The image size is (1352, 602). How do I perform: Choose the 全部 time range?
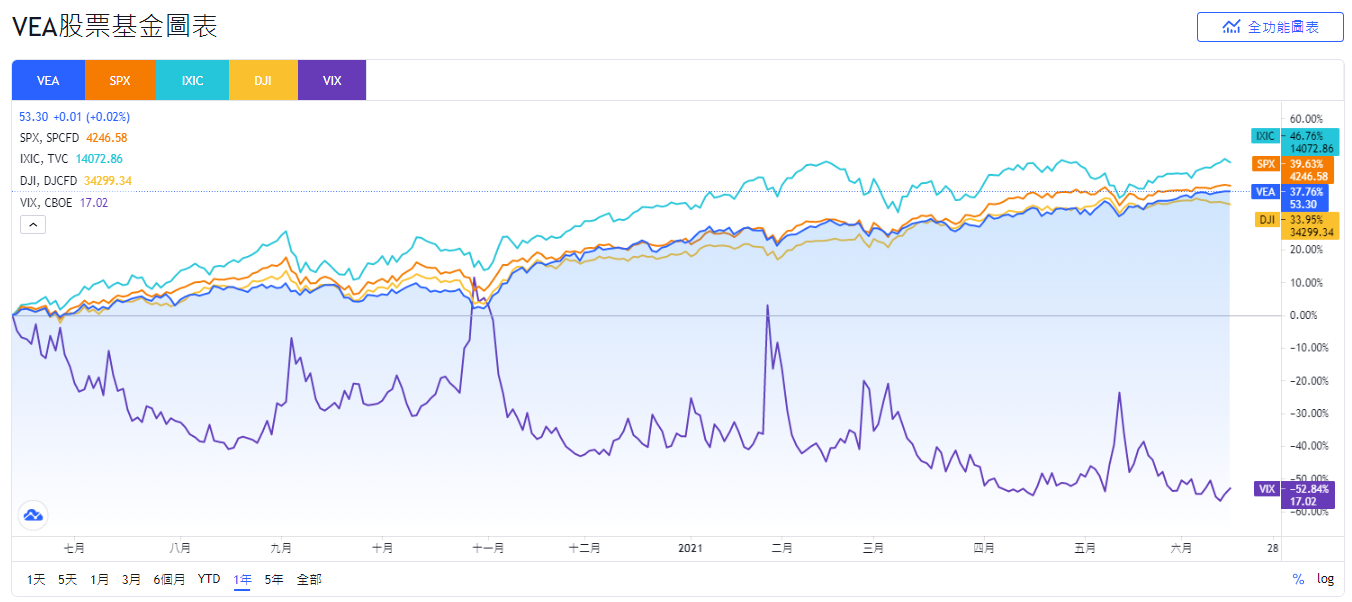pos(309,579)
